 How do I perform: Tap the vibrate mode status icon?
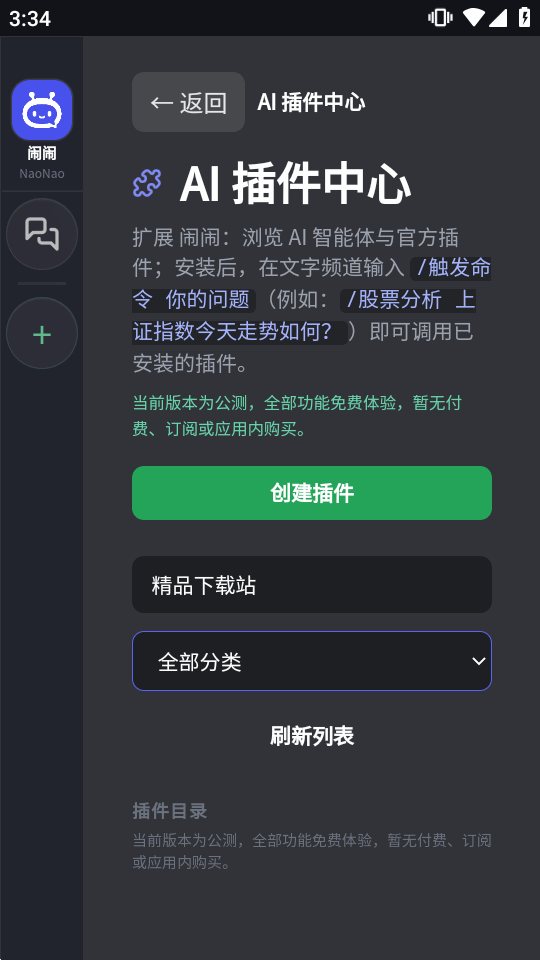(440, 18)
